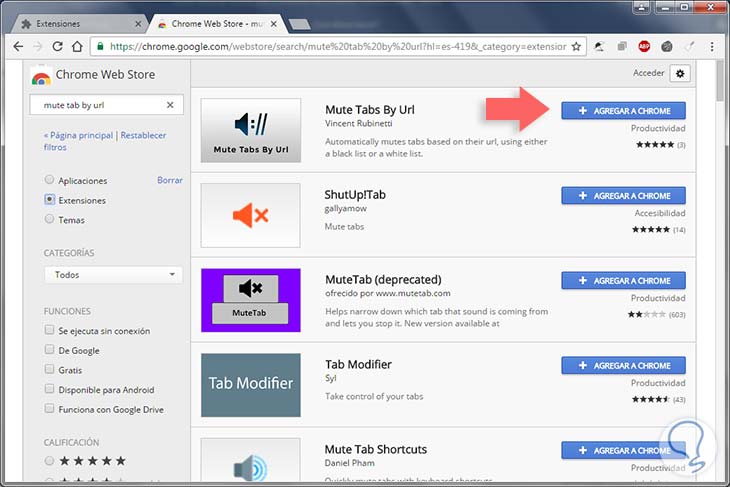
Task: Click Restablecer filtros link
Action: coord(105,141)
